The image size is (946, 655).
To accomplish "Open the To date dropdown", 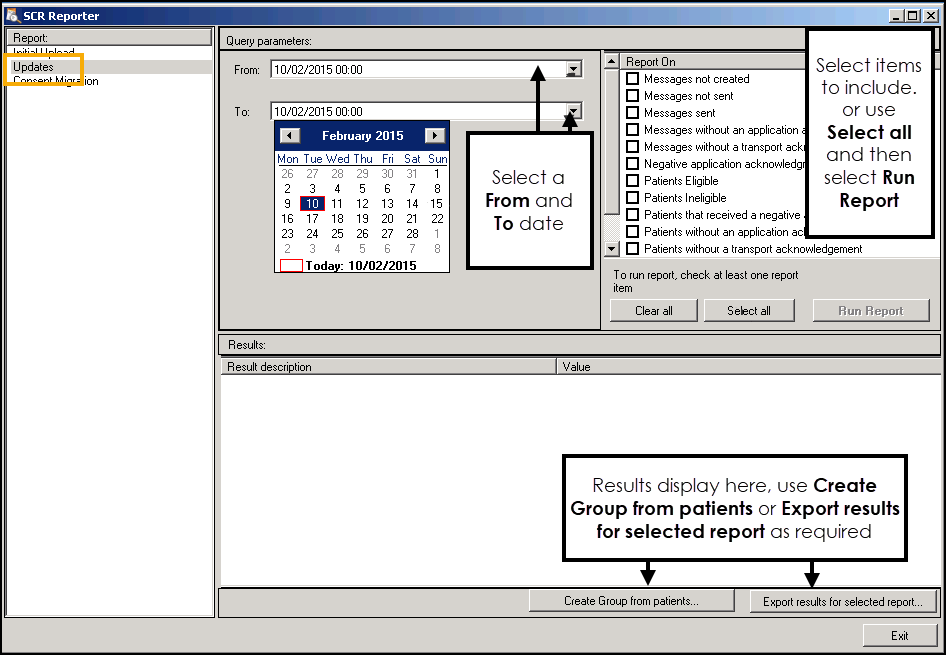I will tap(573, 111).
